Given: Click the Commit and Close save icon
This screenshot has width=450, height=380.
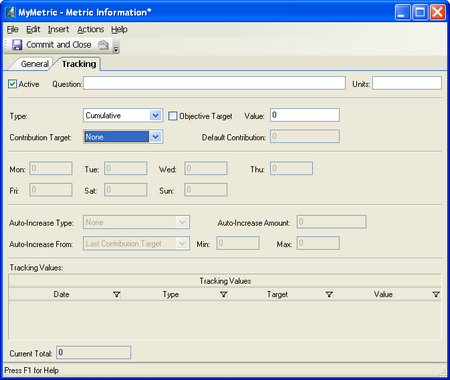Looking at the screenshot, I should (17, 45).
